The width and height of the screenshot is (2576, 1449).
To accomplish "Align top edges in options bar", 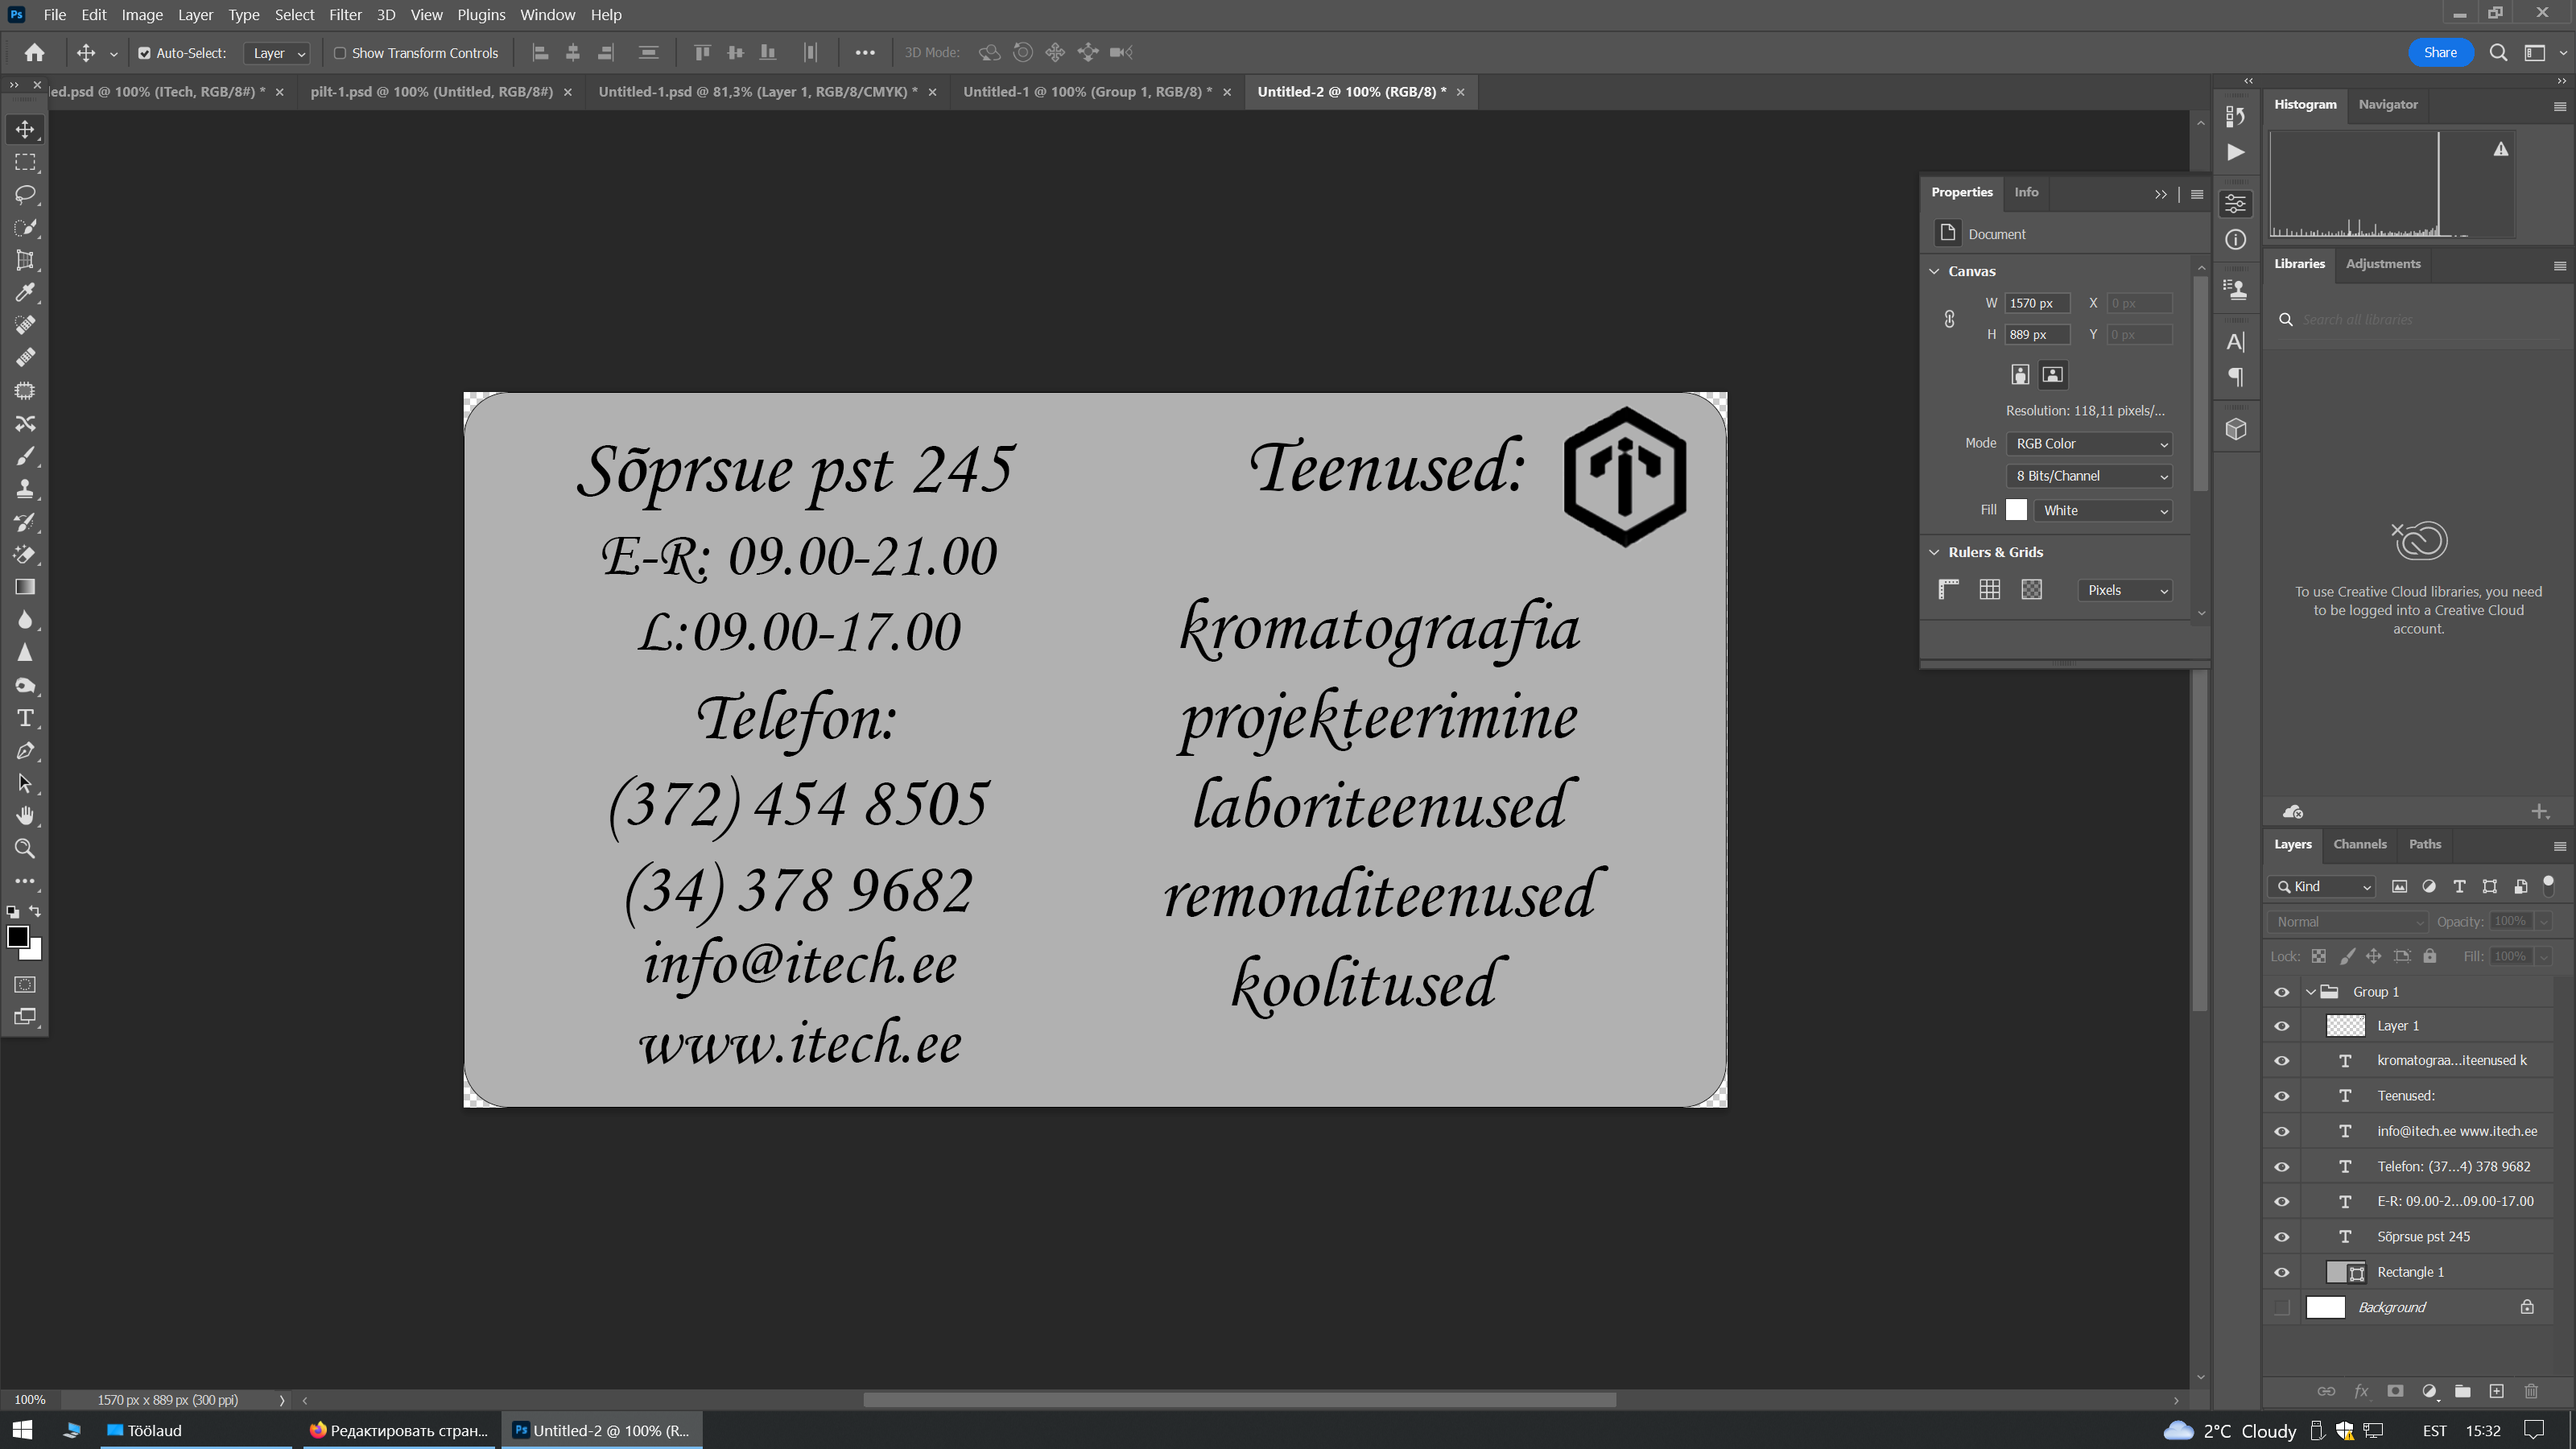I will click(x=702, y=53).
